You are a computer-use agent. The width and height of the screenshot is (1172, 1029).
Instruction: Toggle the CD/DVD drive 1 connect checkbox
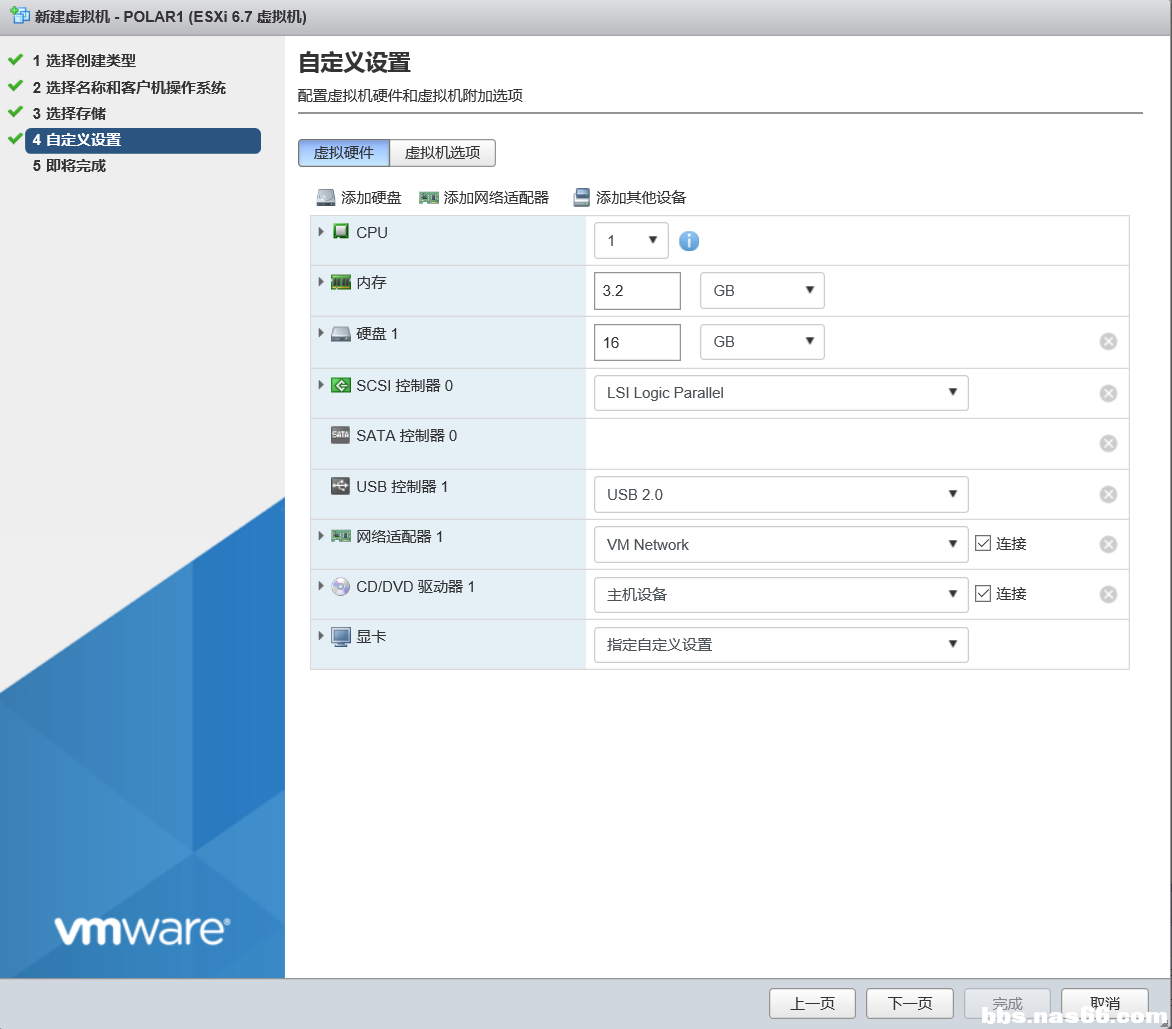pos(983,594)
